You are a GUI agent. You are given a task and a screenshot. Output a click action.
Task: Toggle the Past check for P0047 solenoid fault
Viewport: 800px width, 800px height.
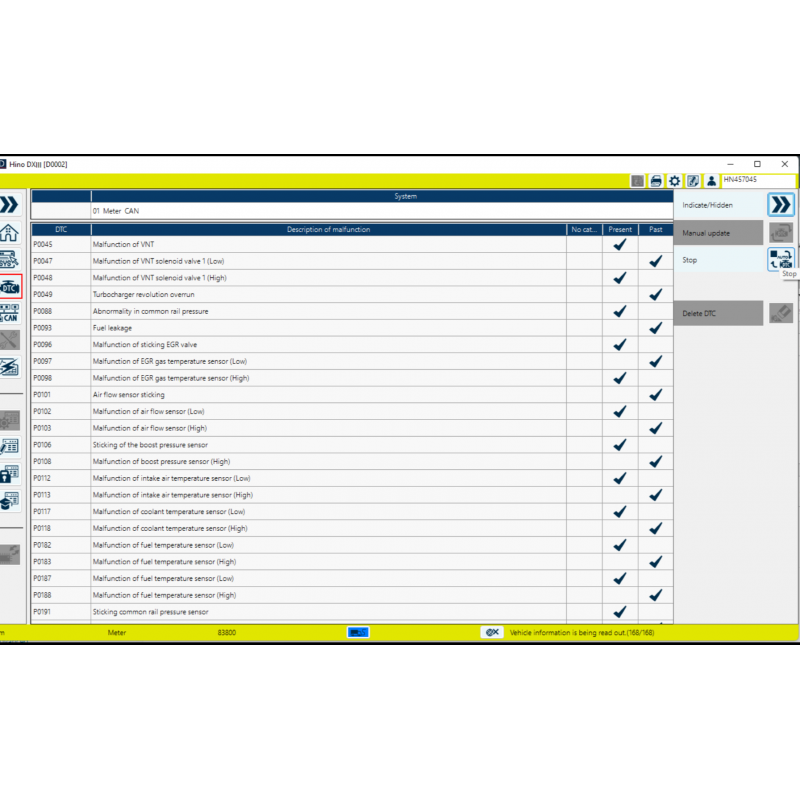(x=655, y=261)
